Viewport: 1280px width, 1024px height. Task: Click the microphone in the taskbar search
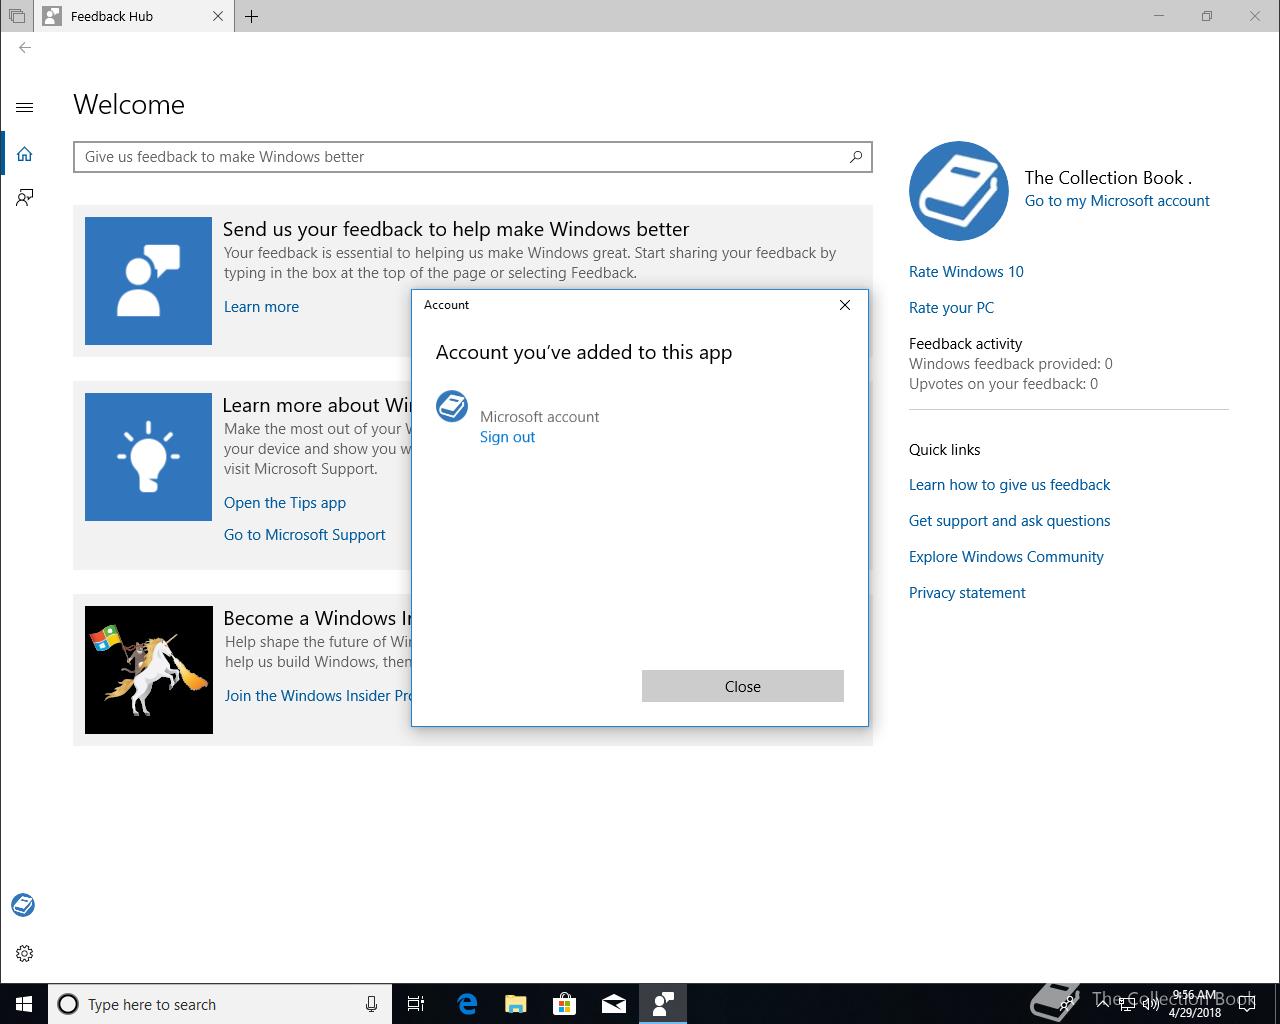click(x=371, y=1004)
